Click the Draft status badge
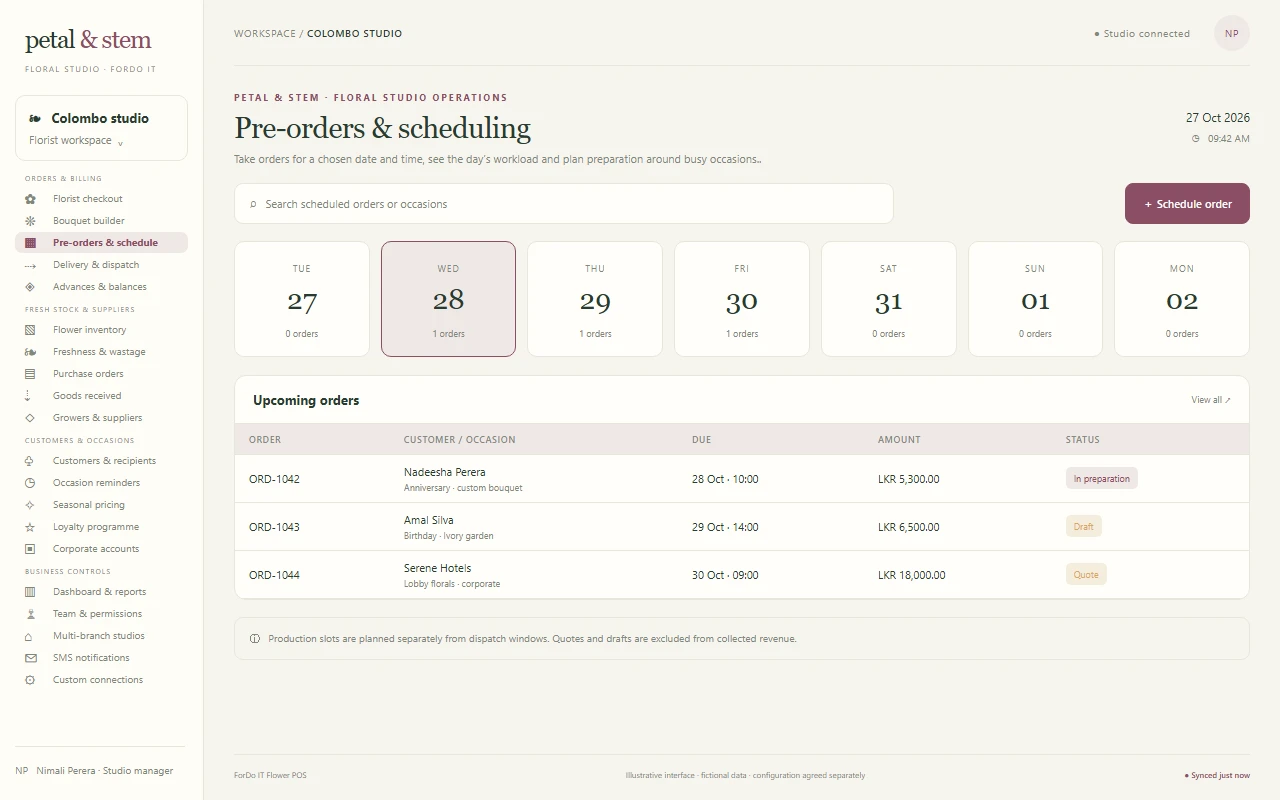The image size is (1280, 800). pos(1084,527)
